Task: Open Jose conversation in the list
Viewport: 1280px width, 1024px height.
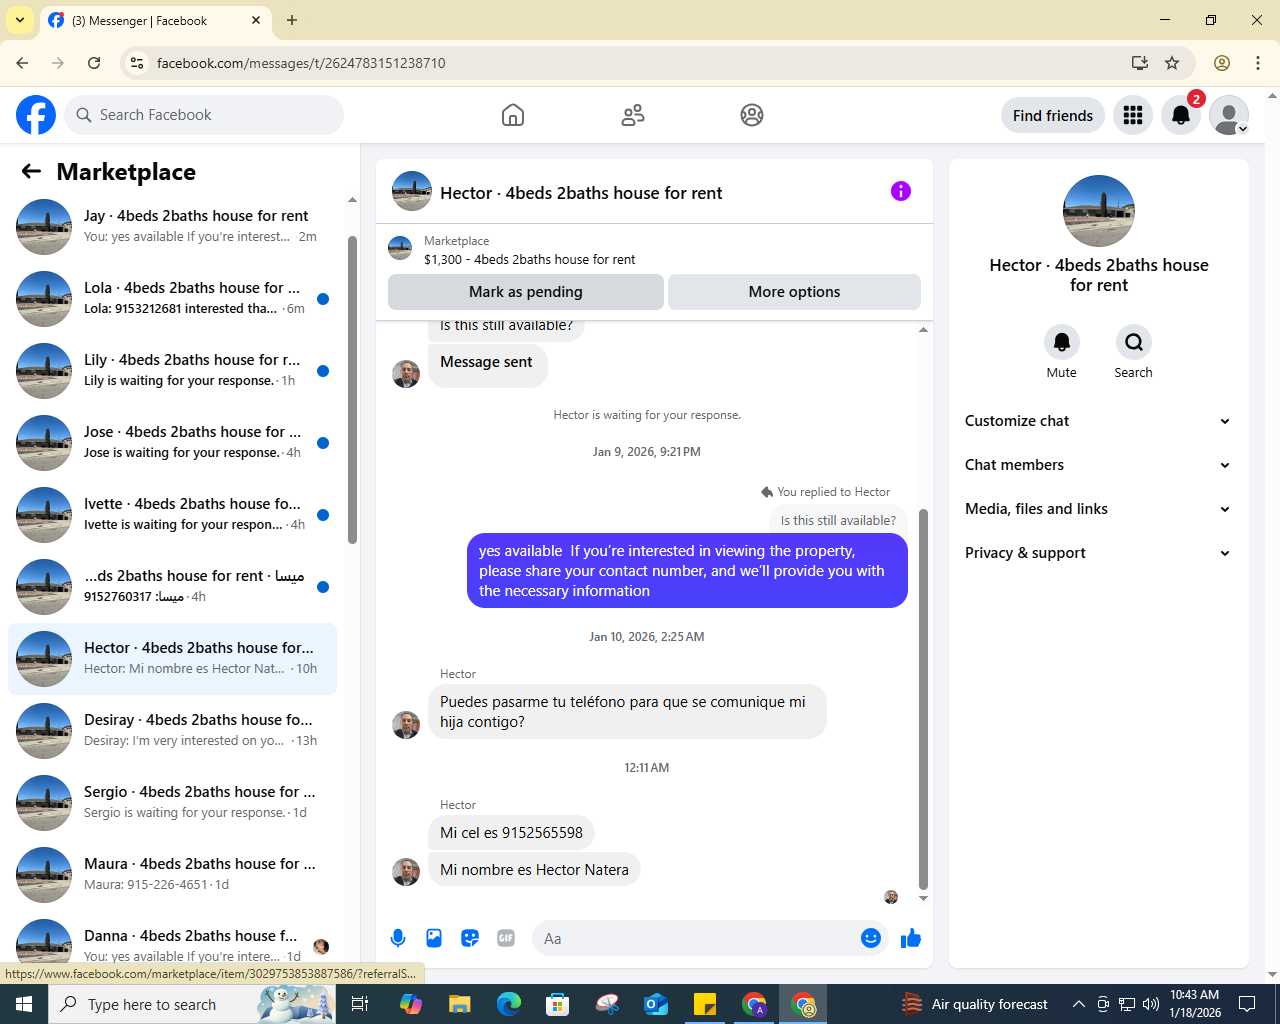Action: 172,443
